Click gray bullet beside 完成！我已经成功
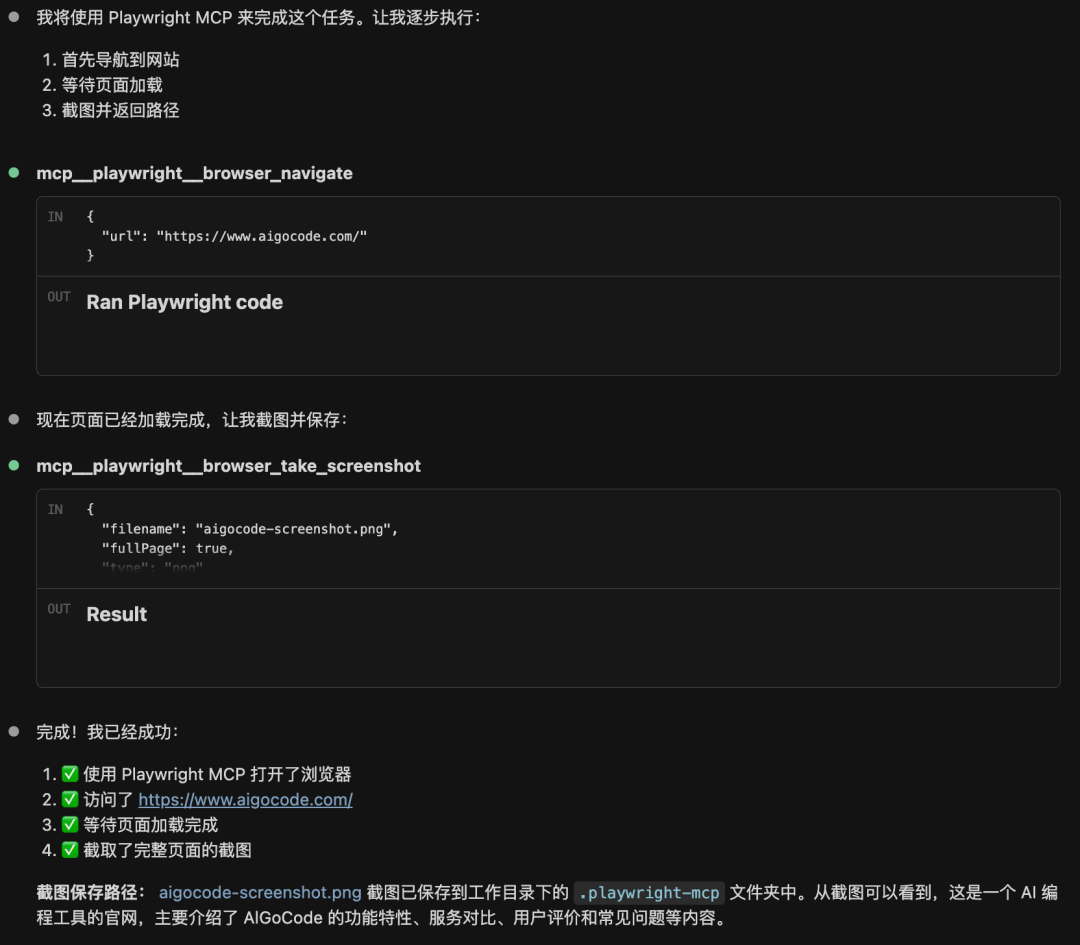The height and width of the screenshot is (945, 1080). click(x=14, y=731)
